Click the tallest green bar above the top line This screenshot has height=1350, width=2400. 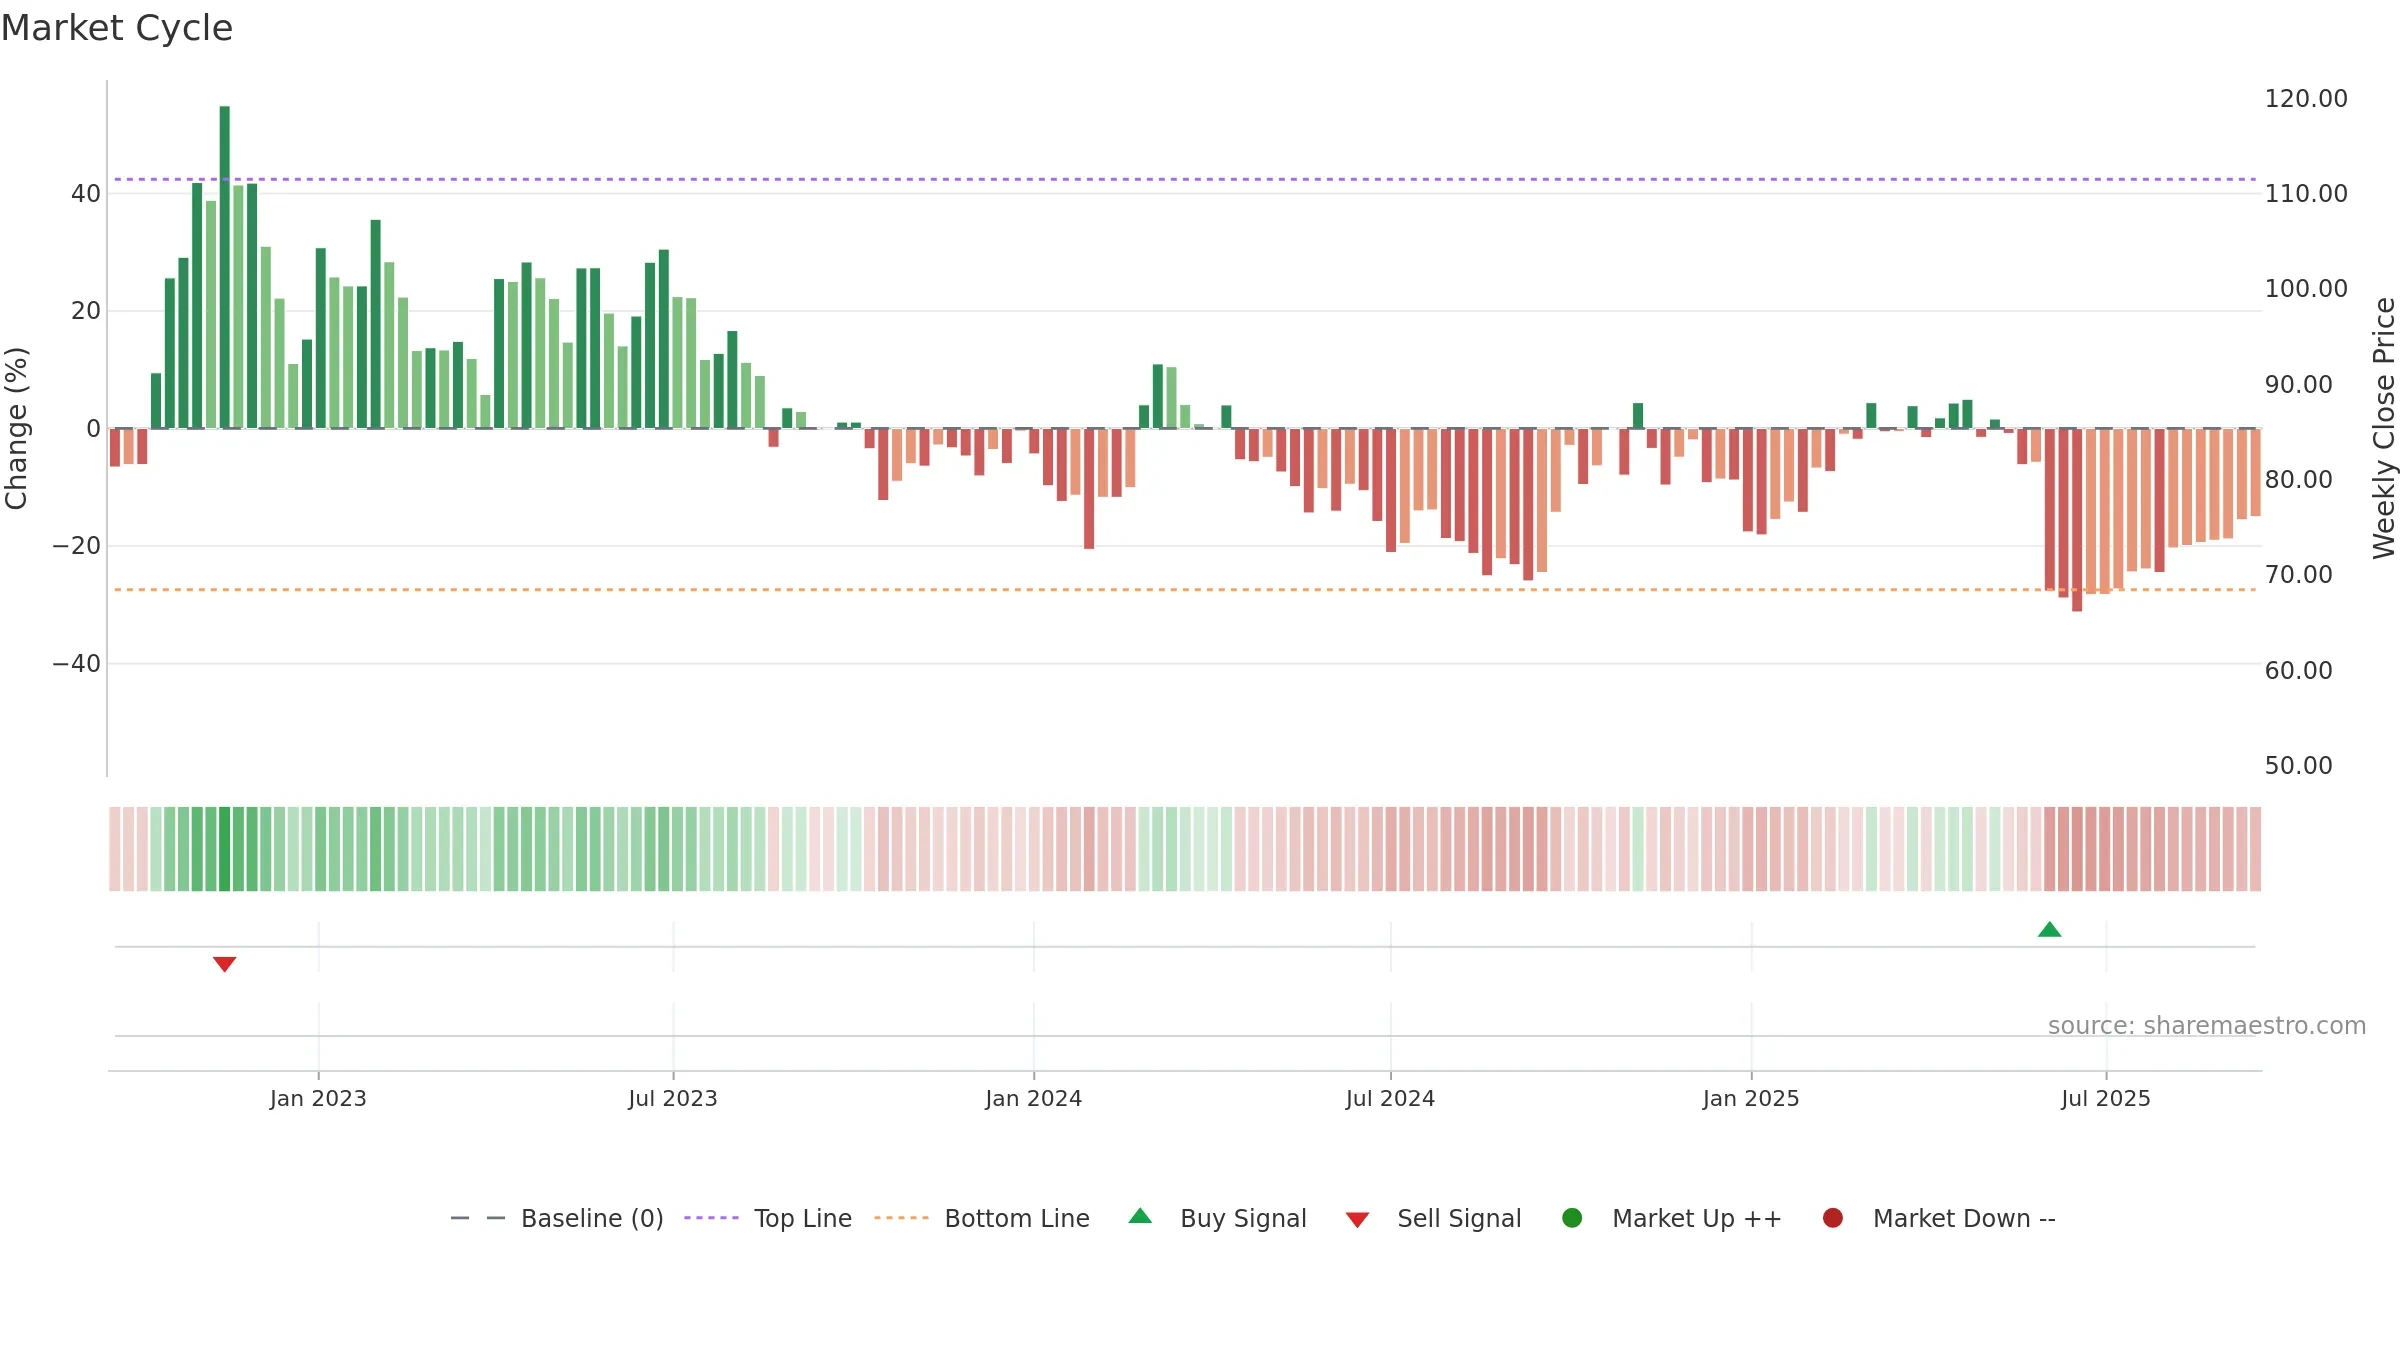point(224,267)
